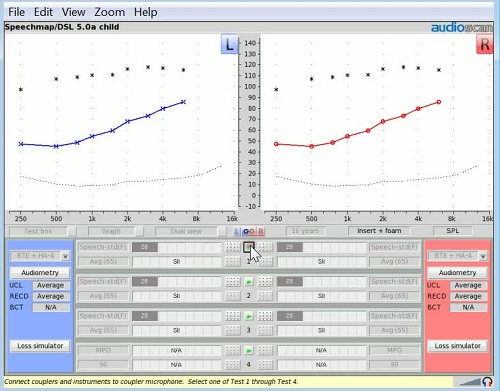
Task: Open the Zoom menu
Action: click(x=110, y=12)
